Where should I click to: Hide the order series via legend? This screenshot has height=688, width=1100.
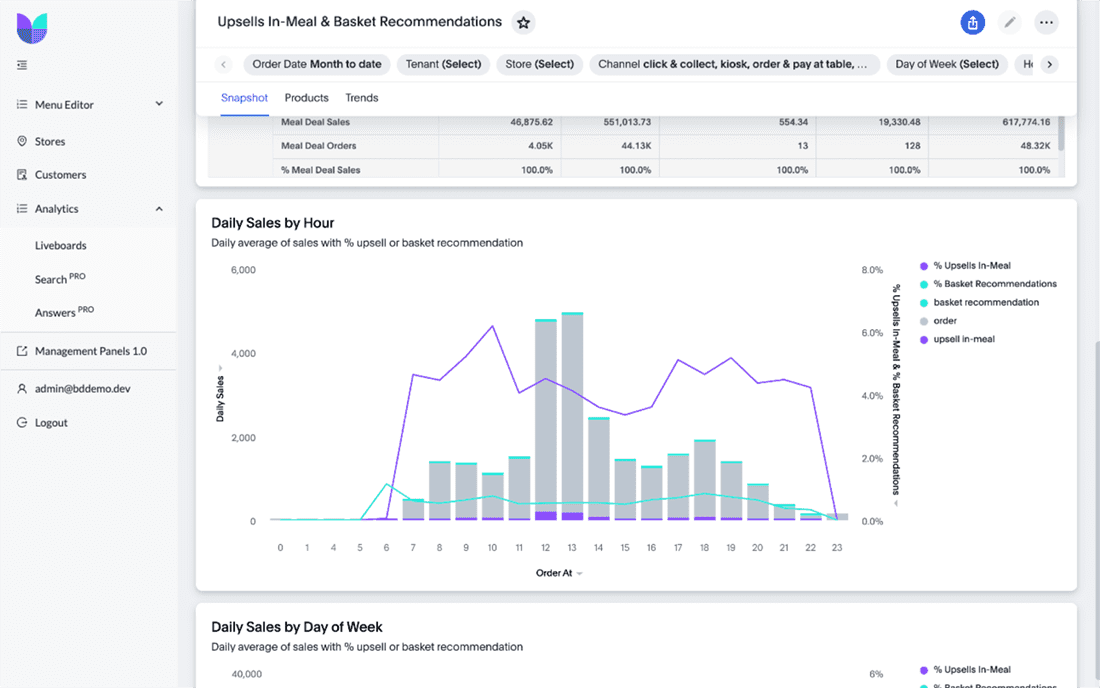click(x=945, y=321)
